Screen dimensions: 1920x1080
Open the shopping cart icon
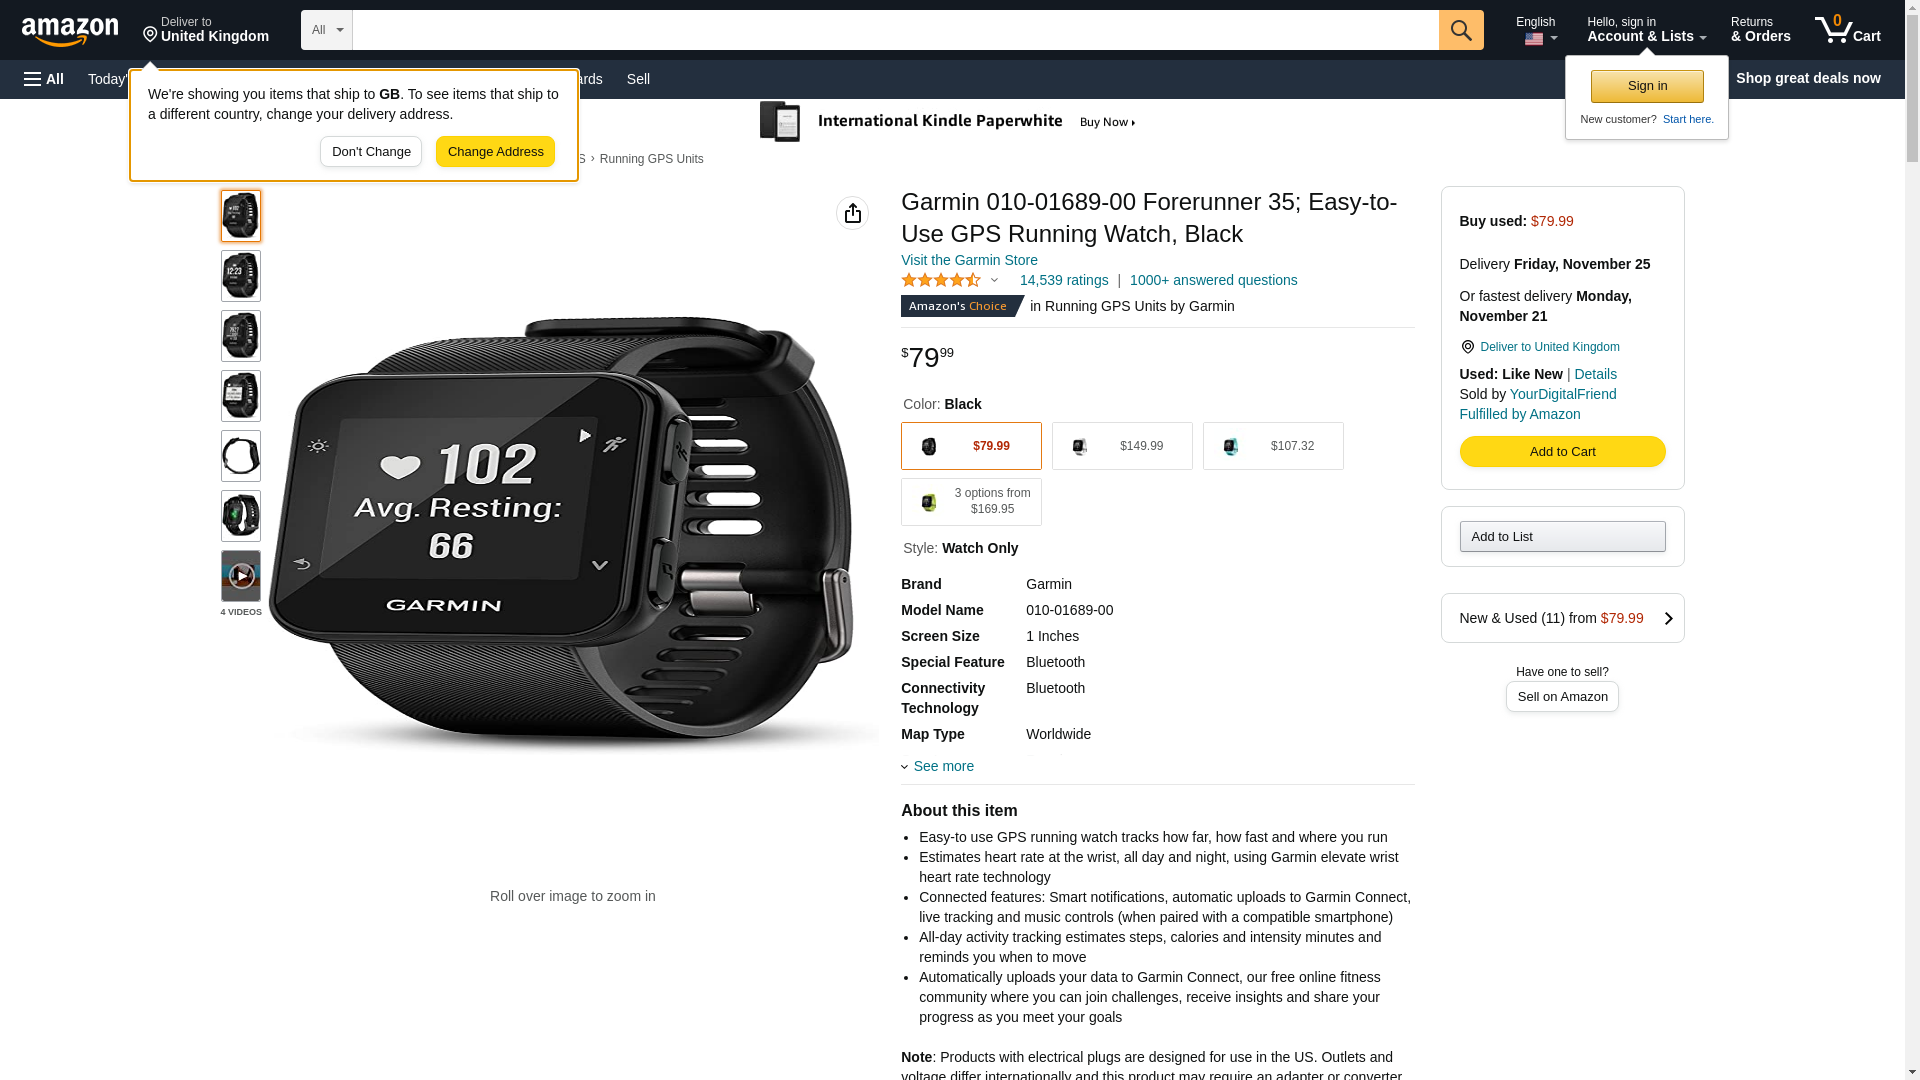[x=1847, y=30]
